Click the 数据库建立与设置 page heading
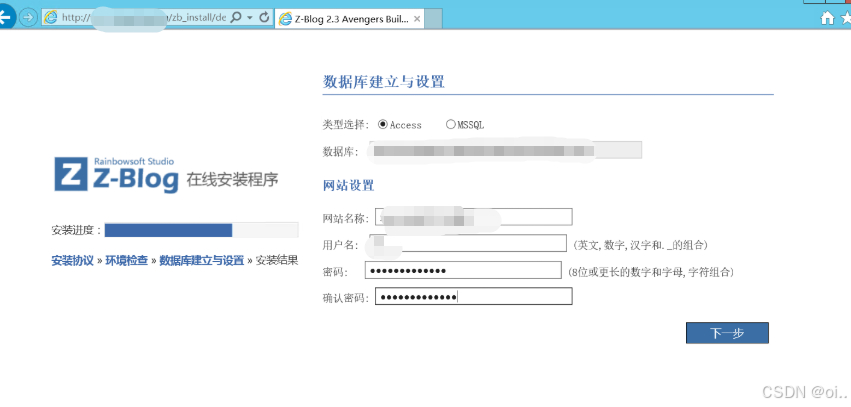Image resolution: width=851 pixels, height=407 pixels. [x=384, y=82]
